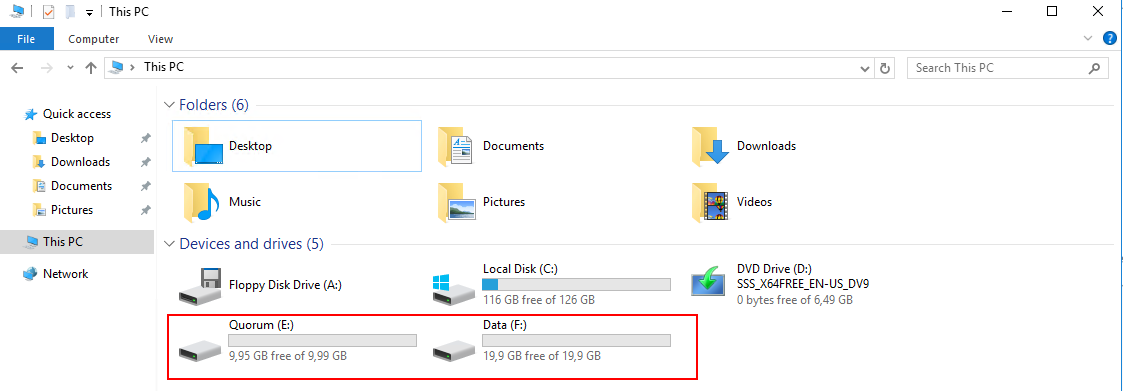The width and height of the screenshot is (1123, 391).
Task: Click the '19,9 GB free of 19,9 GB' text
Action: point(541,355)
